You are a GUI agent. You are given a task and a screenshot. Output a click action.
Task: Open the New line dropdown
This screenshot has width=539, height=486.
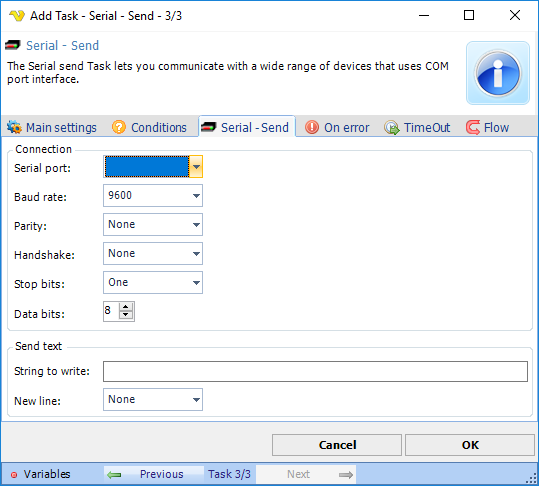pos(196,399)
